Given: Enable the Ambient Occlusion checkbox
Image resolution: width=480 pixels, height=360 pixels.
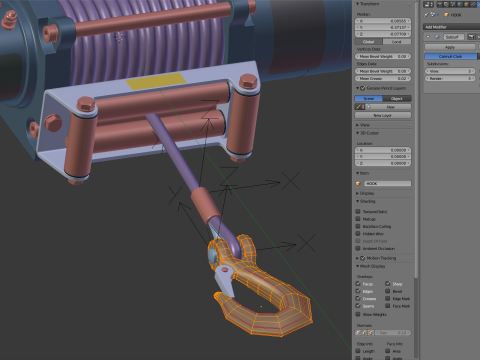Looking at the screenshot, I should [x=358, y=248].
